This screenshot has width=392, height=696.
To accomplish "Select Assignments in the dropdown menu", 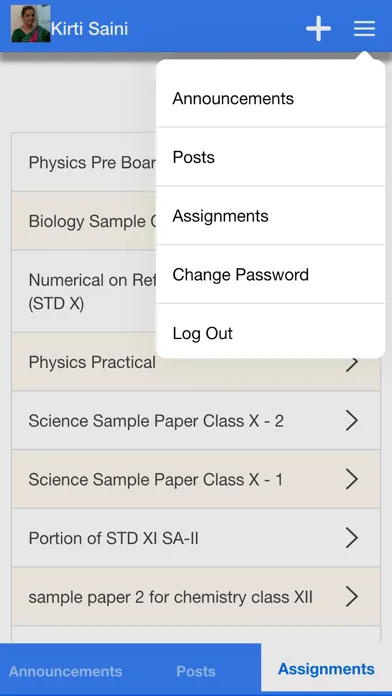I will [270, 216].
